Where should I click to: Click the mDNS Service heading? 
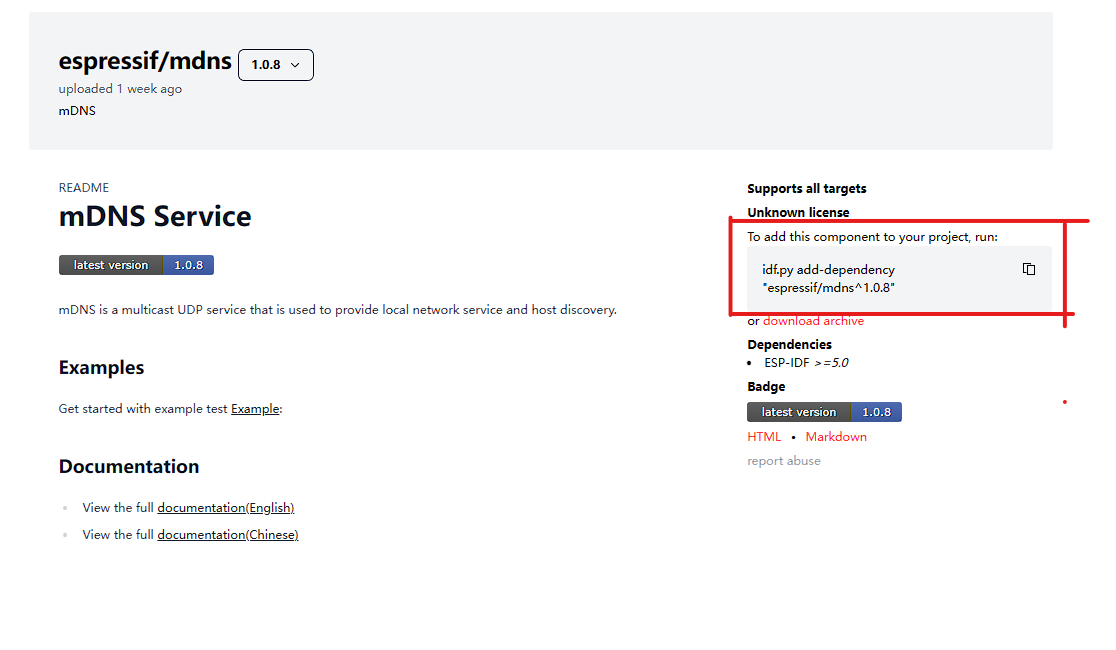point(155,216)
